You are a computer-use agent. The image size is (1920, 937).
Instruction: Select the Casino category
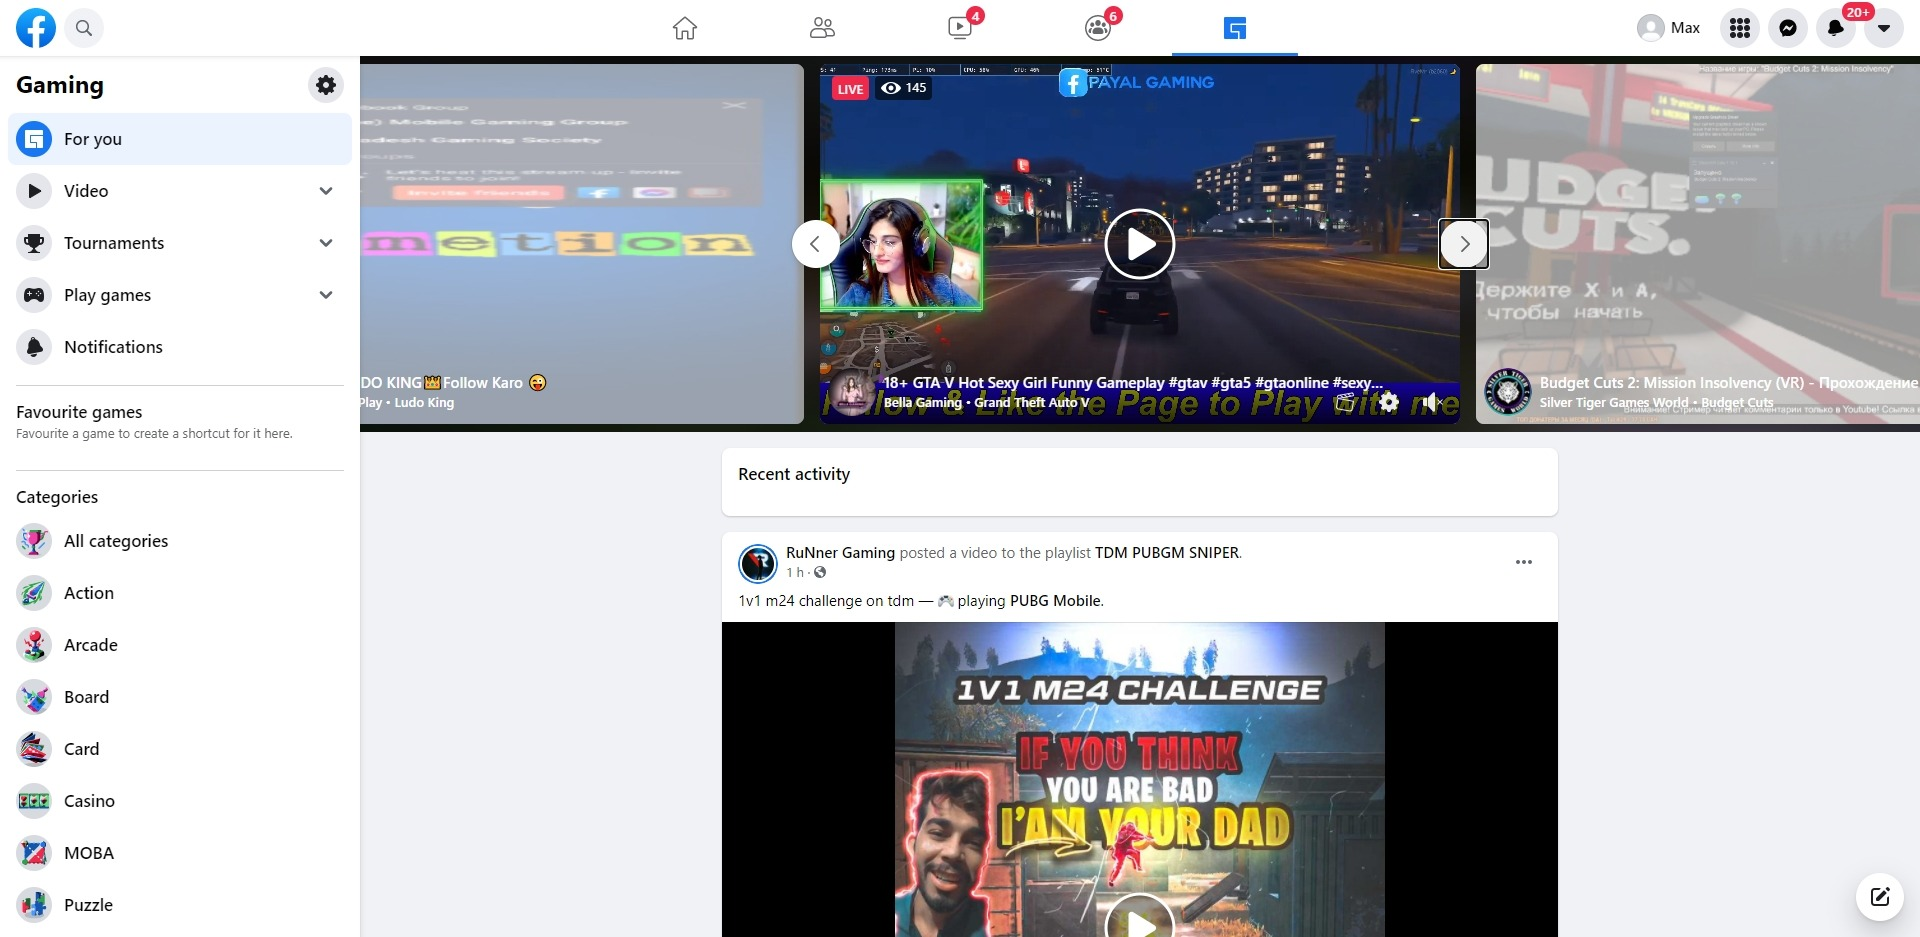(180, 801)
